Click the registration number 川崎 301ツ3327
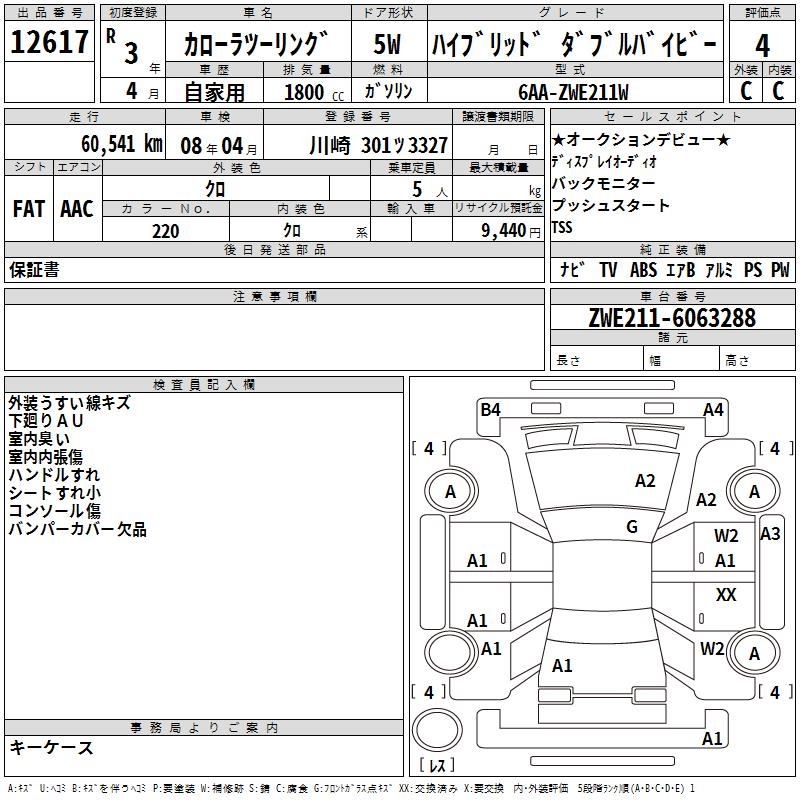Image resolution: width=800 pixels, height=800 pixels. (377, 145)
